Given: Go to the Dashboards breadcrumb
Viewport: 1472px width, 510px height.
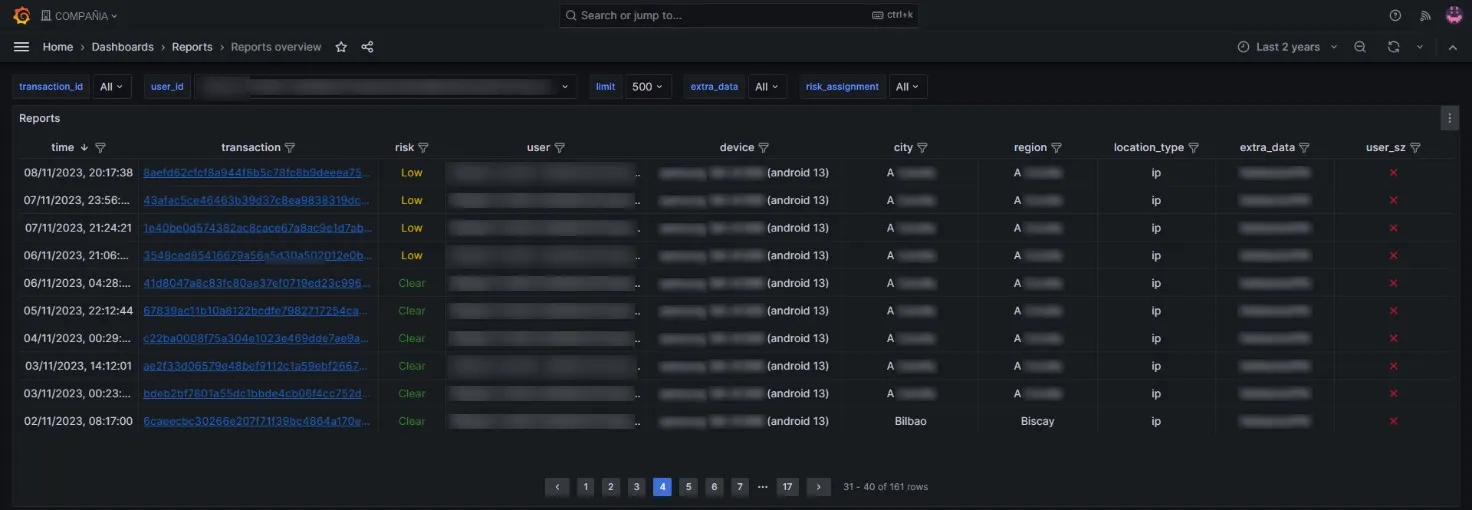Looking at the screenshot, I should point(123,47).
